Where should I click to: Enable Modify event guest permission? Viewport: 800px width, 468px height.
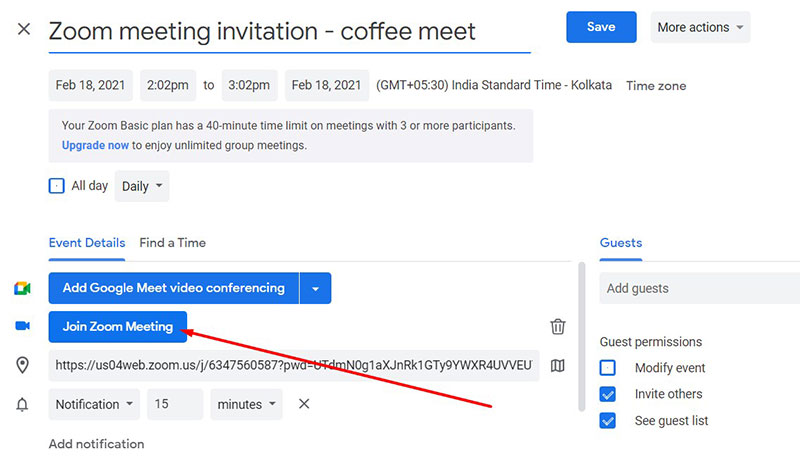coord(608,367)
